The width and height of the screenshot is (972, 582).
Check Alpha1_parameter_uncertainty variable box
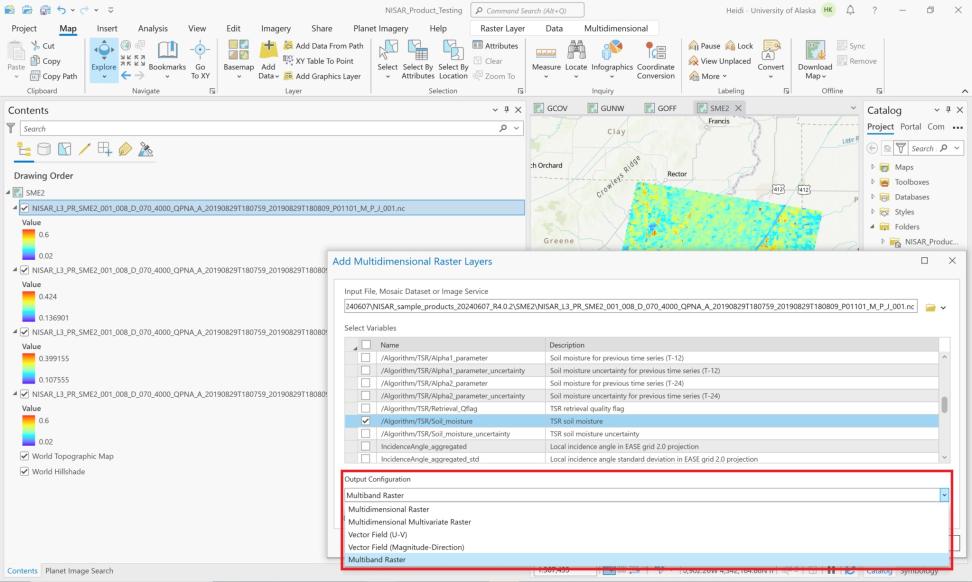click(366, 371)
